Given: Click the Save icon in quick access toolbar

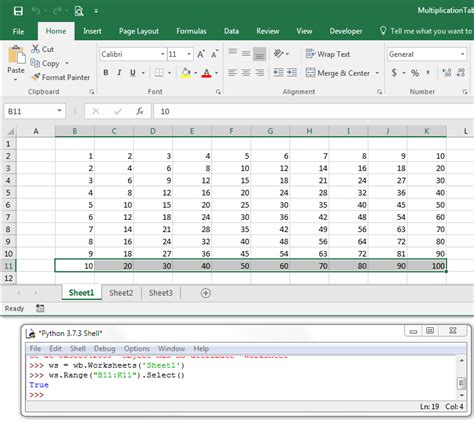Looking at the screenshot, I should [x=18, y=11].
